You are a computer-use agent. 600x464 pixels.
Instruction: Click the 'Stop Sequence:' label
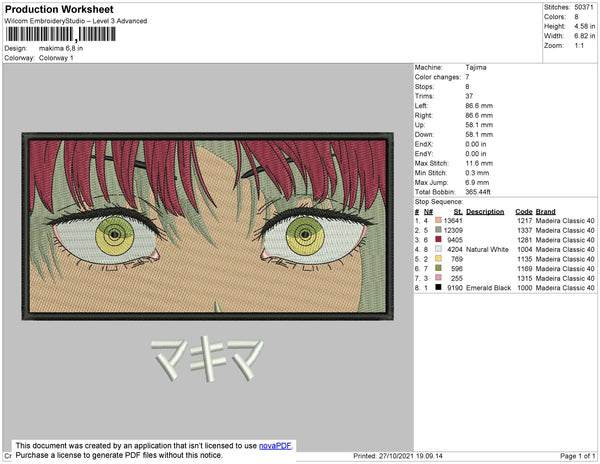(439, 202)
